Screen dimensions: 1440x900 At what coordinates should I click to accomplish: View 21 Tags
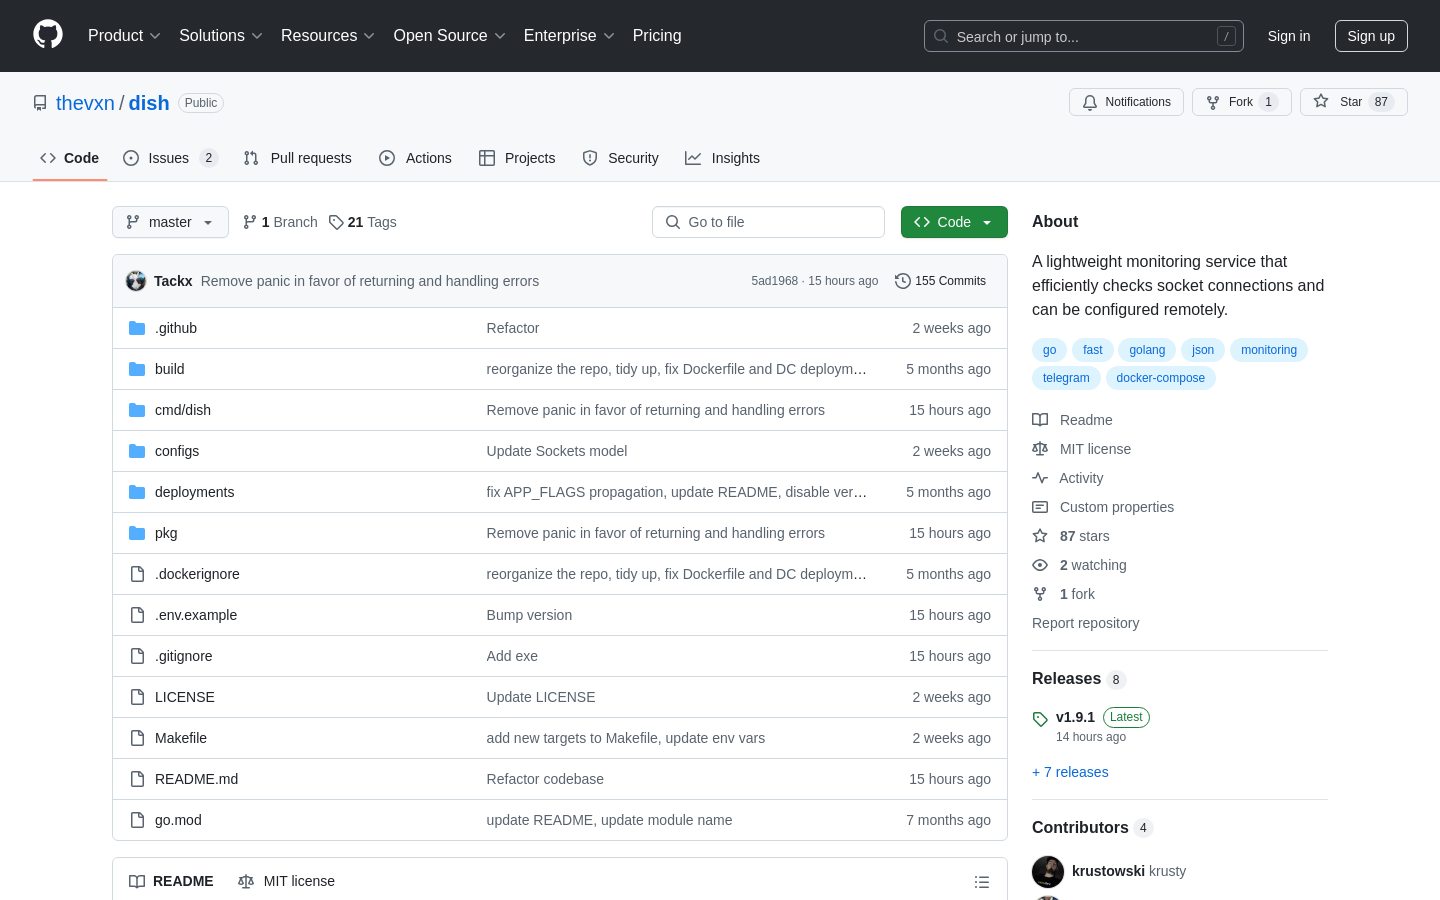tap(363, 222)
